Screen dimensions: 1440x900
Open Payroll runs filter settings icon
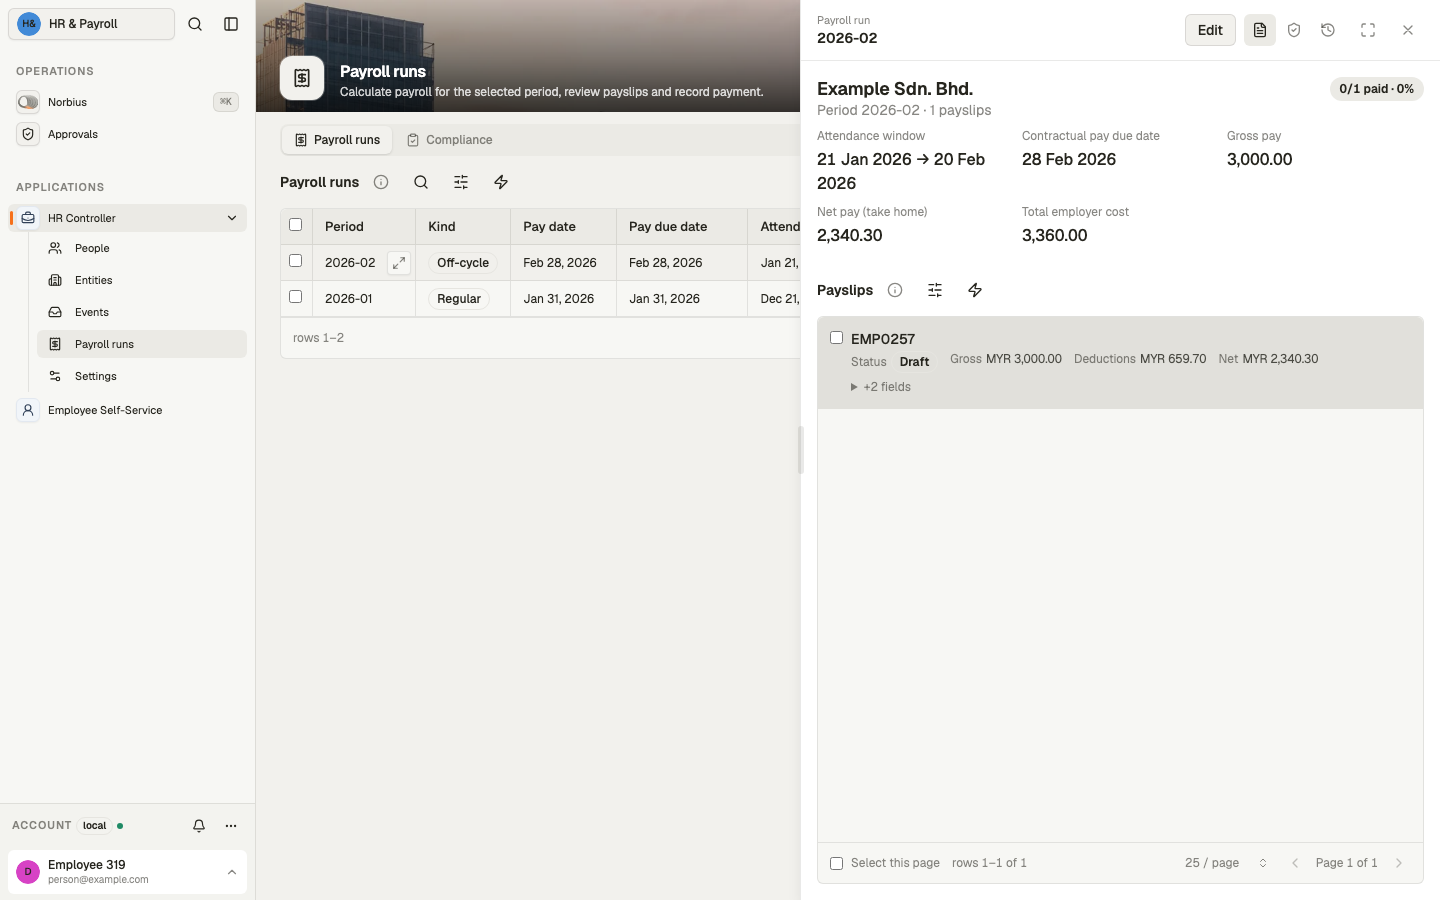click(461, 182)
